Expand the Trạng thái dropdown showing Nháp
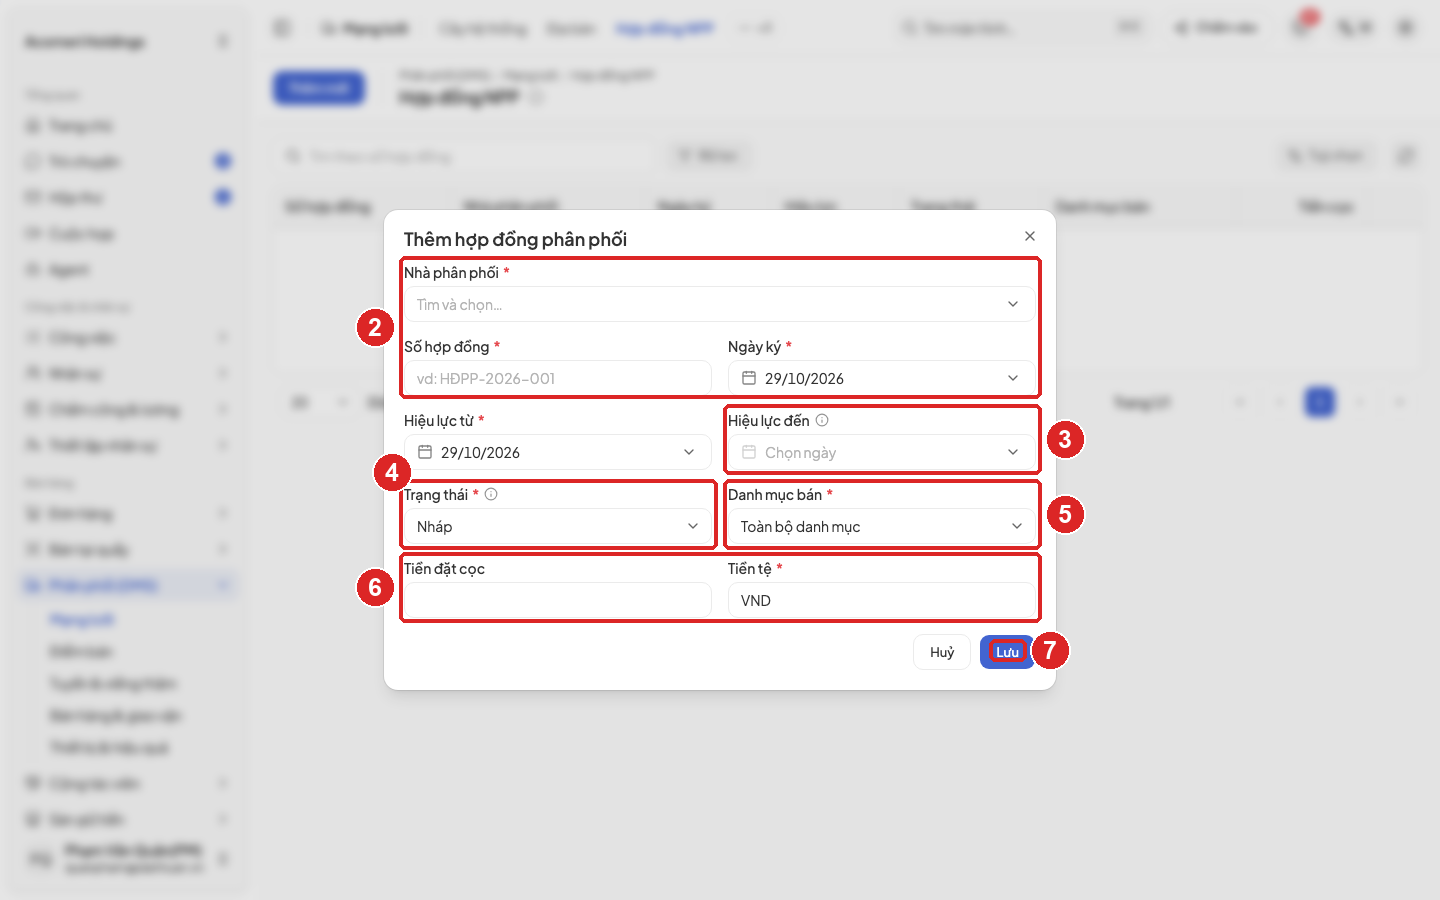Screen dimensions: 1440x900 click(x=558, y=526)
